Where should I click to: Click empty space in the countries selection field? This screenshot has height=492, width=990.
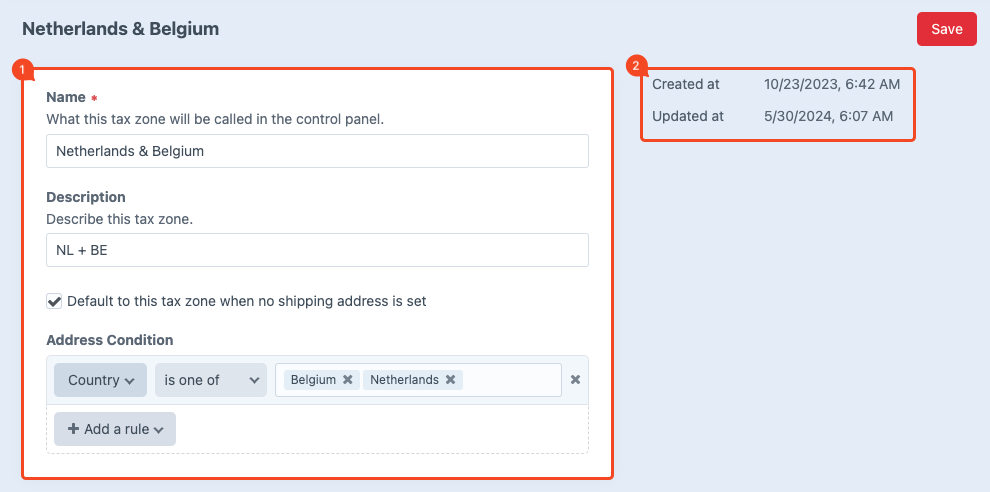(x=510, y=380)
